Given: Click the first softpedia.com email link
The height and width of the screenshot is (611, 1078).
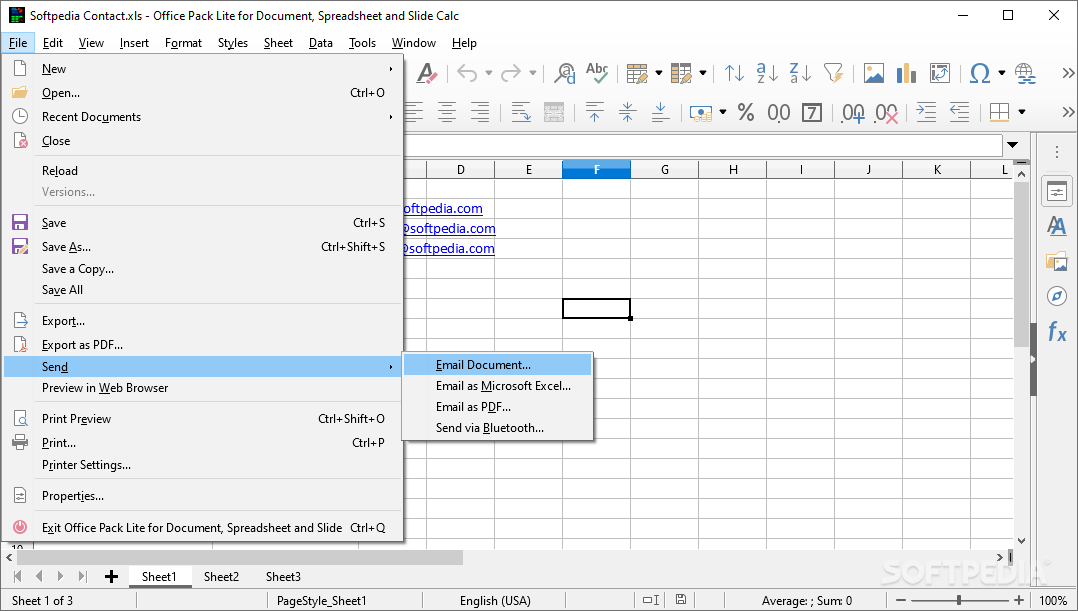Looking at the screenshot, I should [443, 208].
